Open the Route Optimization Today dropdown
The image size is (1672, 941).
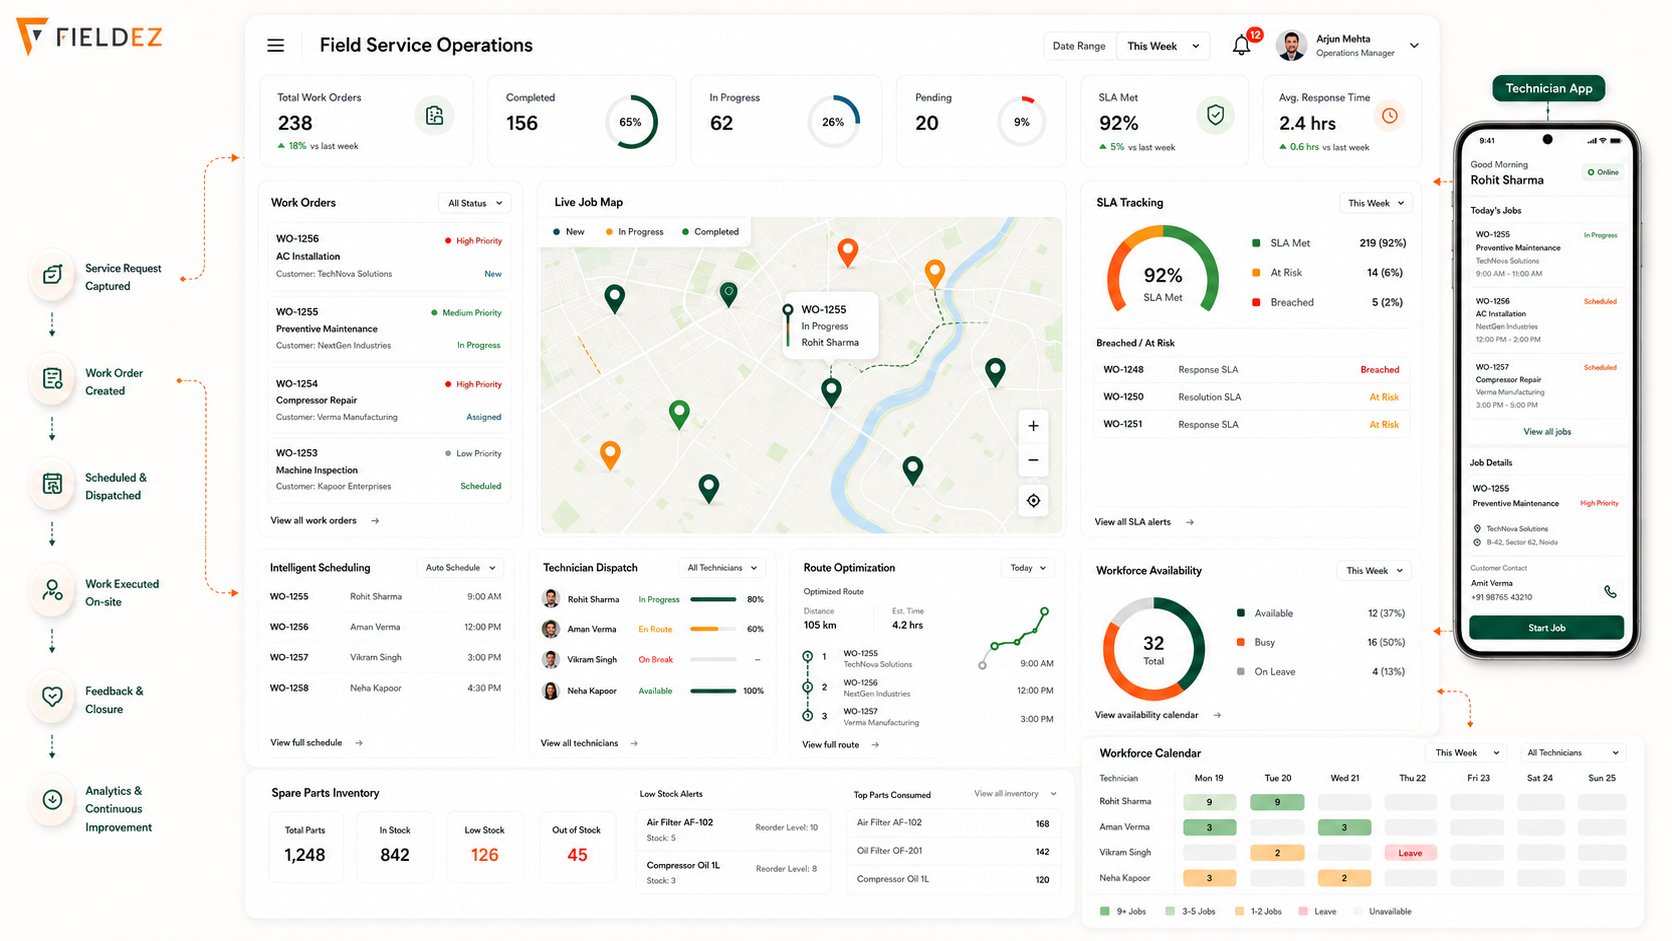pyautogui.click(x=1028, y=568)
